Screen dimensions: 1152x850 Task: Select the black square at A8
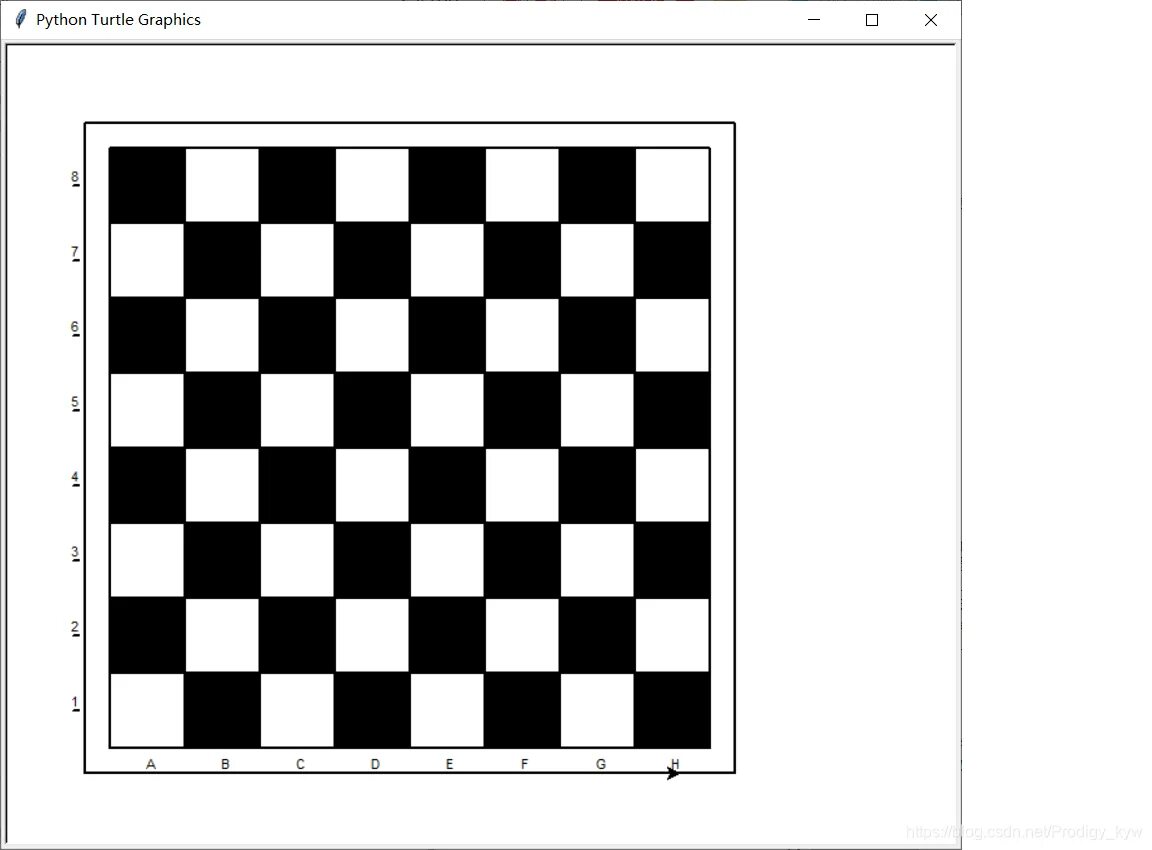147,185
